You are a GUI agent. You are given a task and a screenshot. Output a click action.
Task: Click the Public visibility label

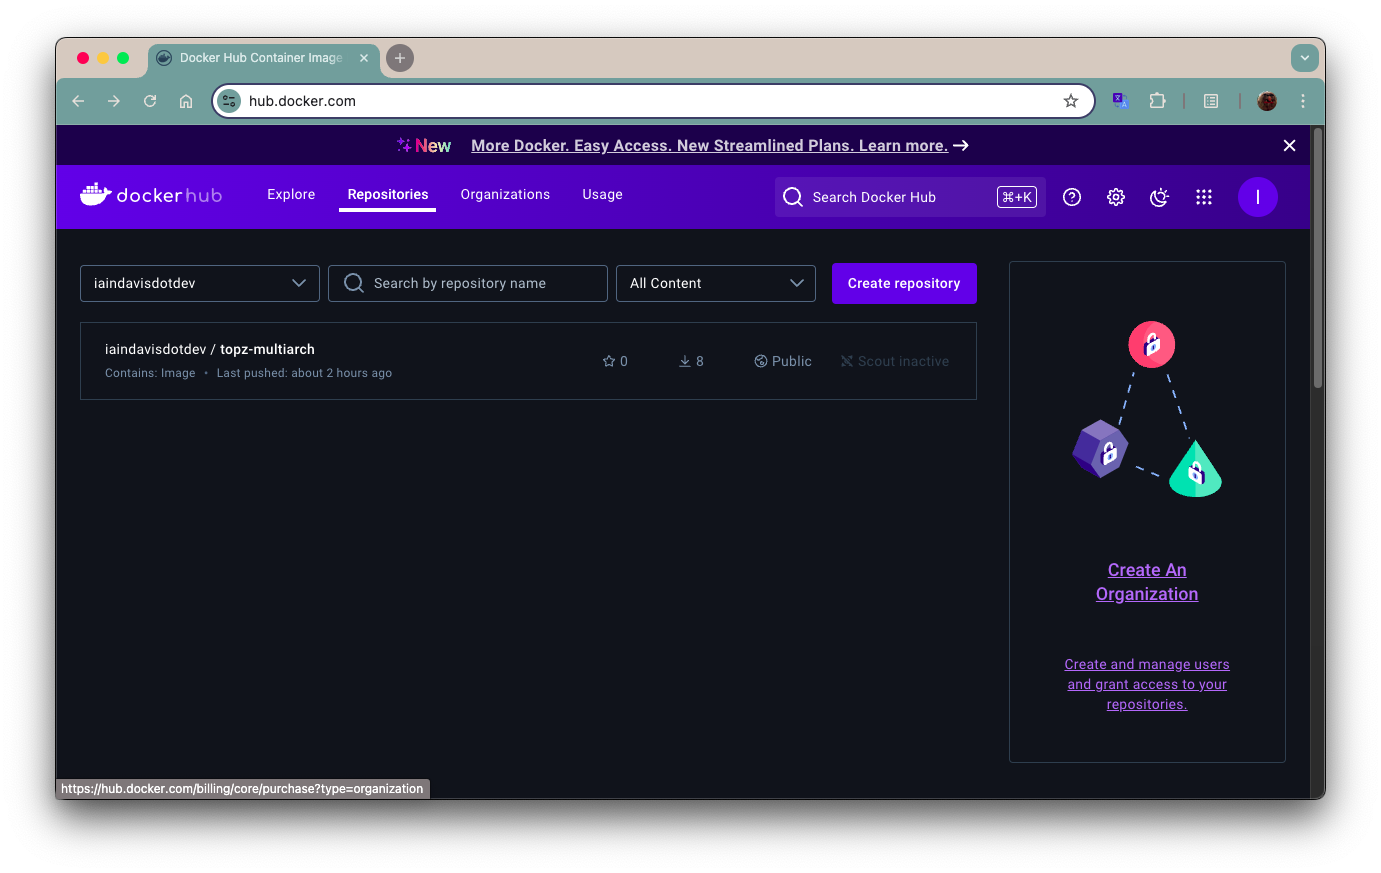coord(783,361)
